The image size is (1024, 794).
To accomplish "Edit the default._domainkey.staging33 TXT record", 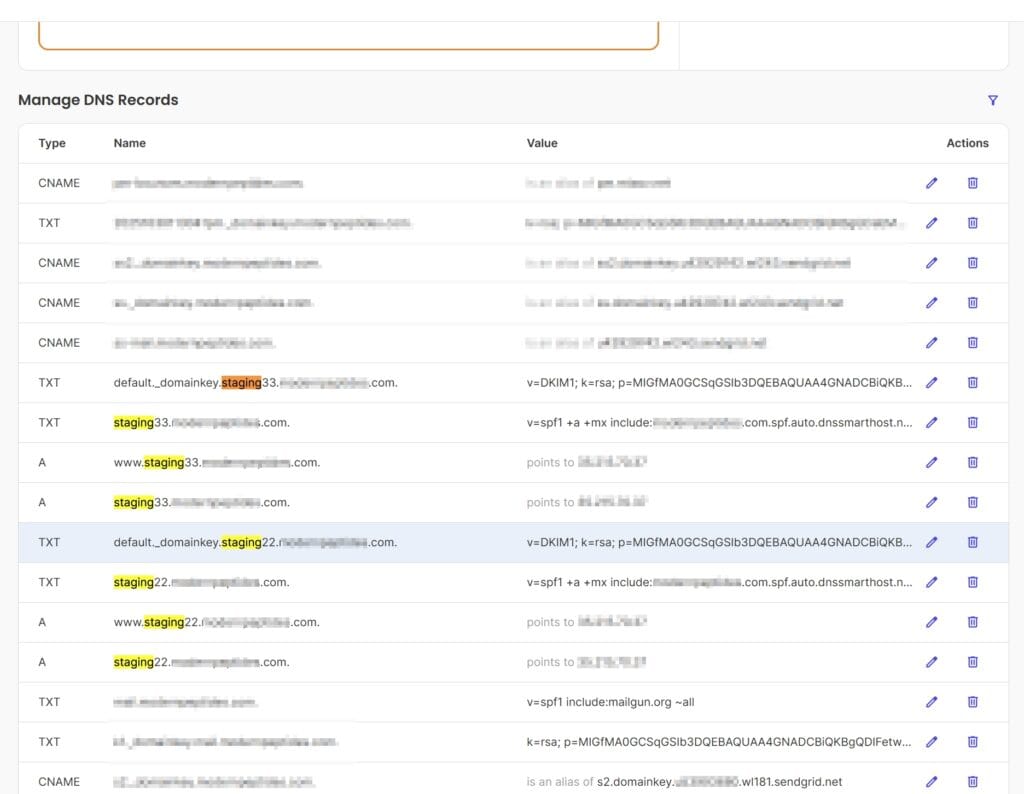I will pos(932,382).
